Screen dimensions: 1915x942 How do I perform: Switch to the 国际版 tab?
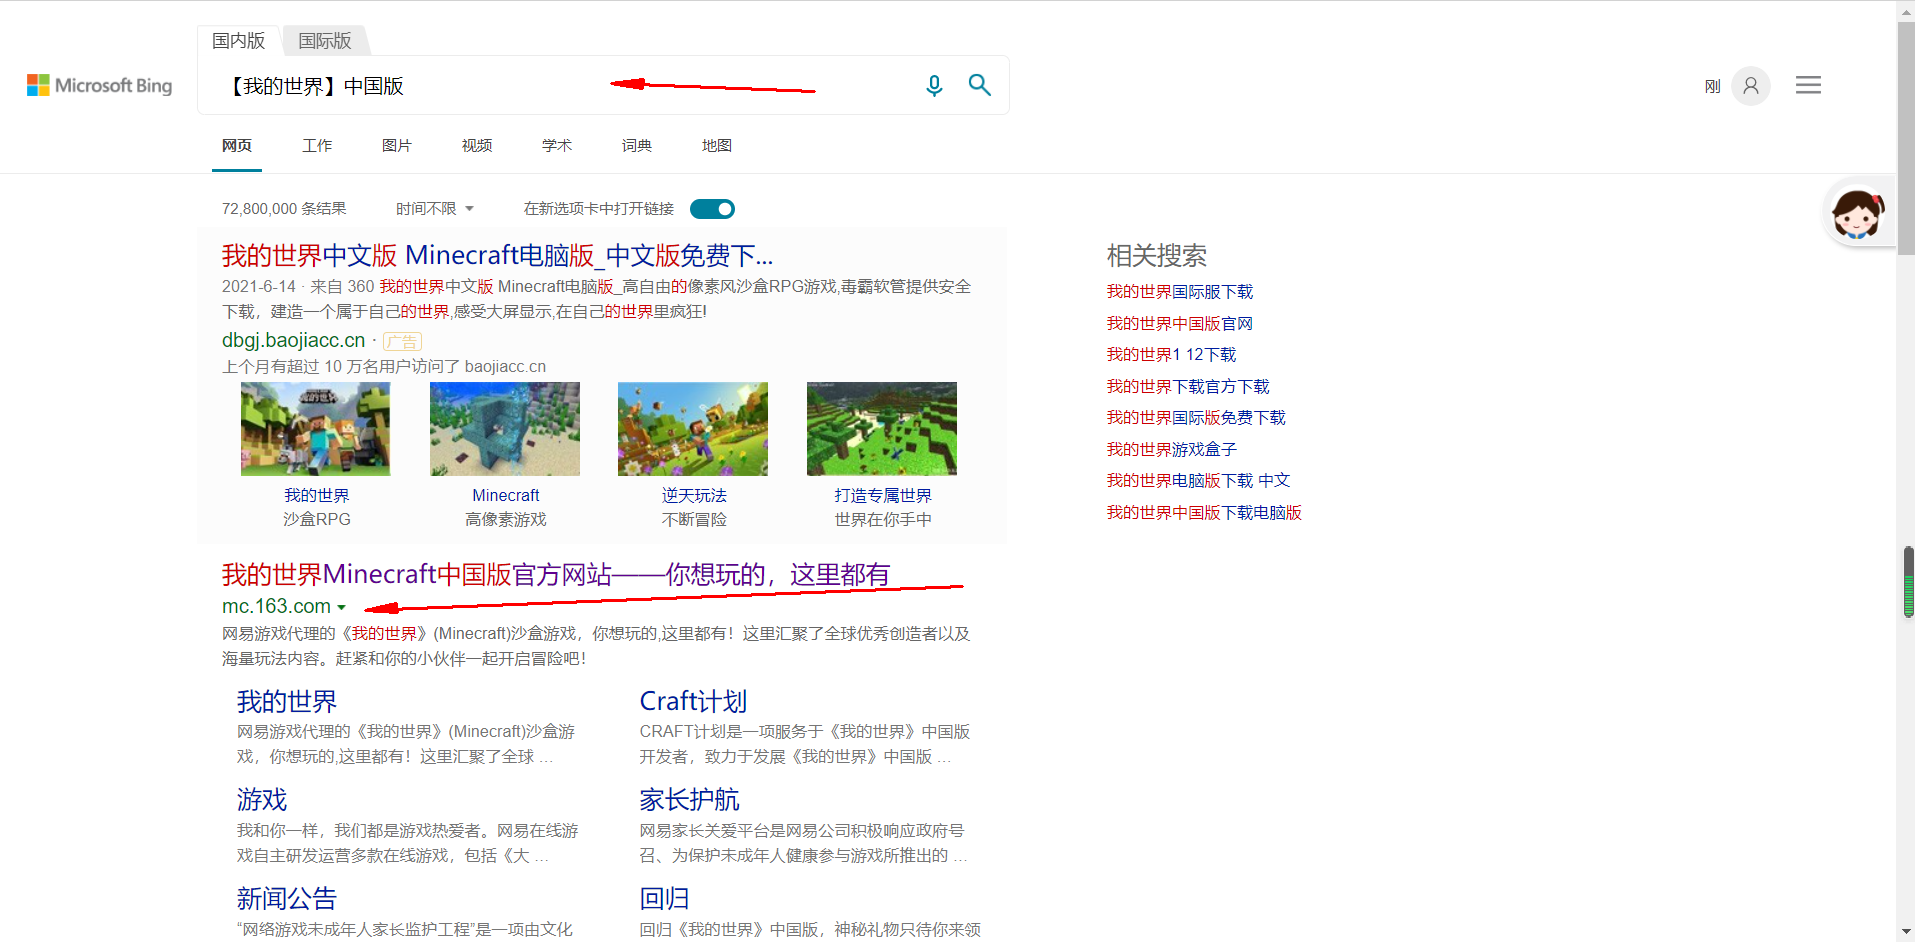coord(325,40)
